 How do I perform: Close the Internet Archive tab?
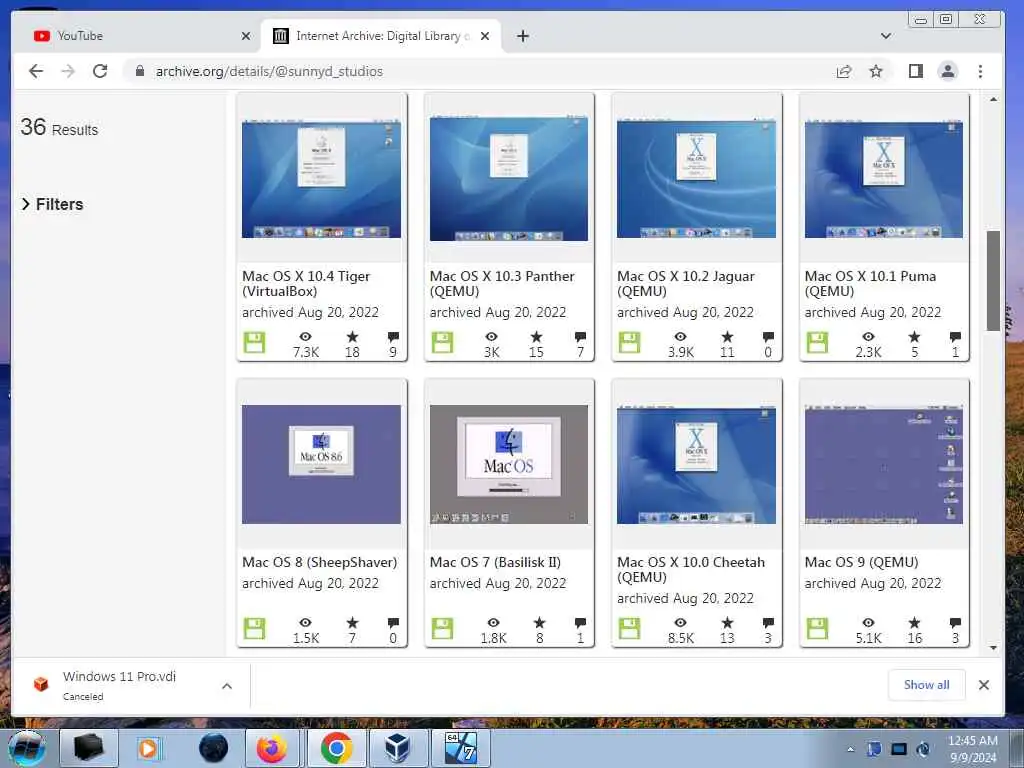point(485,36)
